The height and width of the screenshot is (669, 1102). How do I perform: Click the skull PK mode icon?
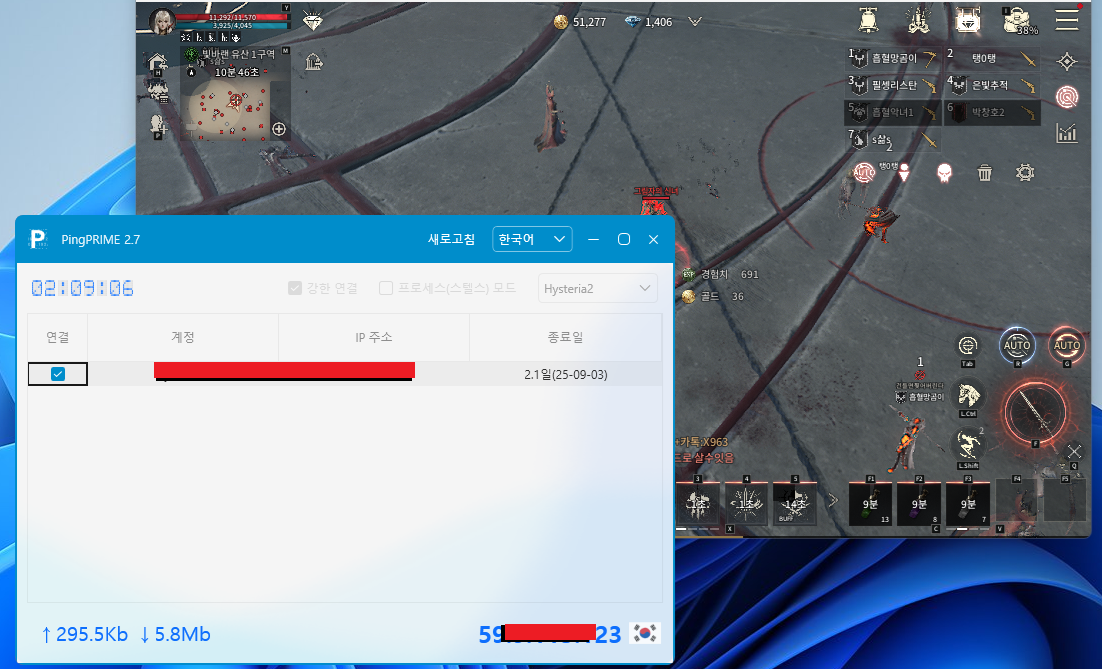pyautogui.click(x=945, y=172)
